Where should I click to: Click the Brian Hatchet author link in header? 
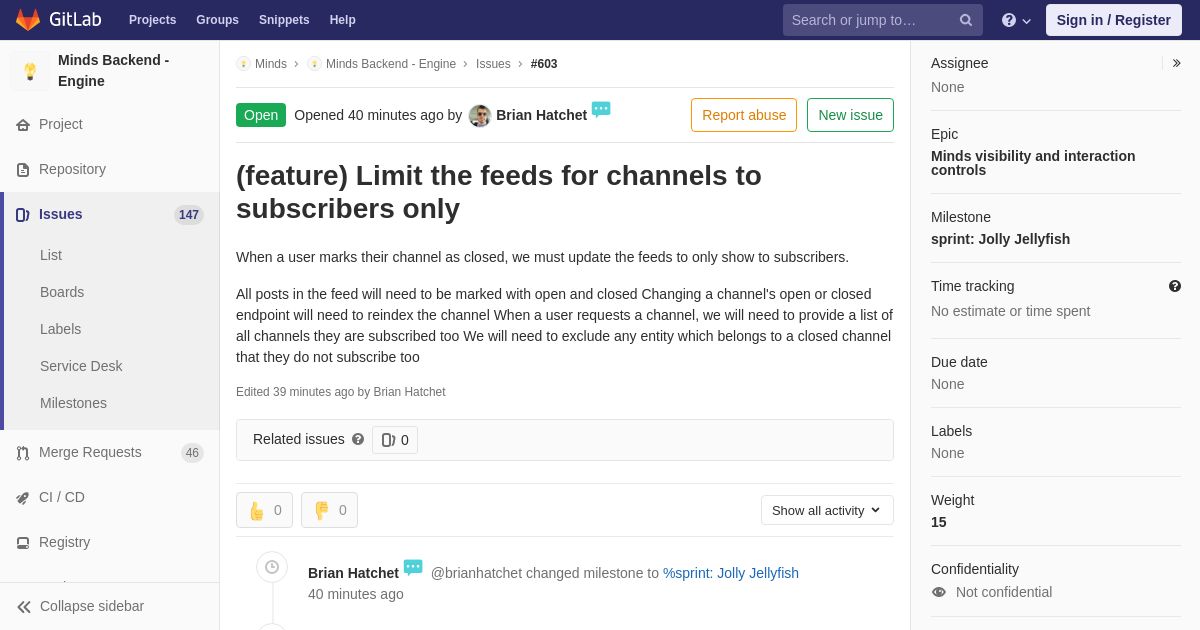[x=541, y=115]
